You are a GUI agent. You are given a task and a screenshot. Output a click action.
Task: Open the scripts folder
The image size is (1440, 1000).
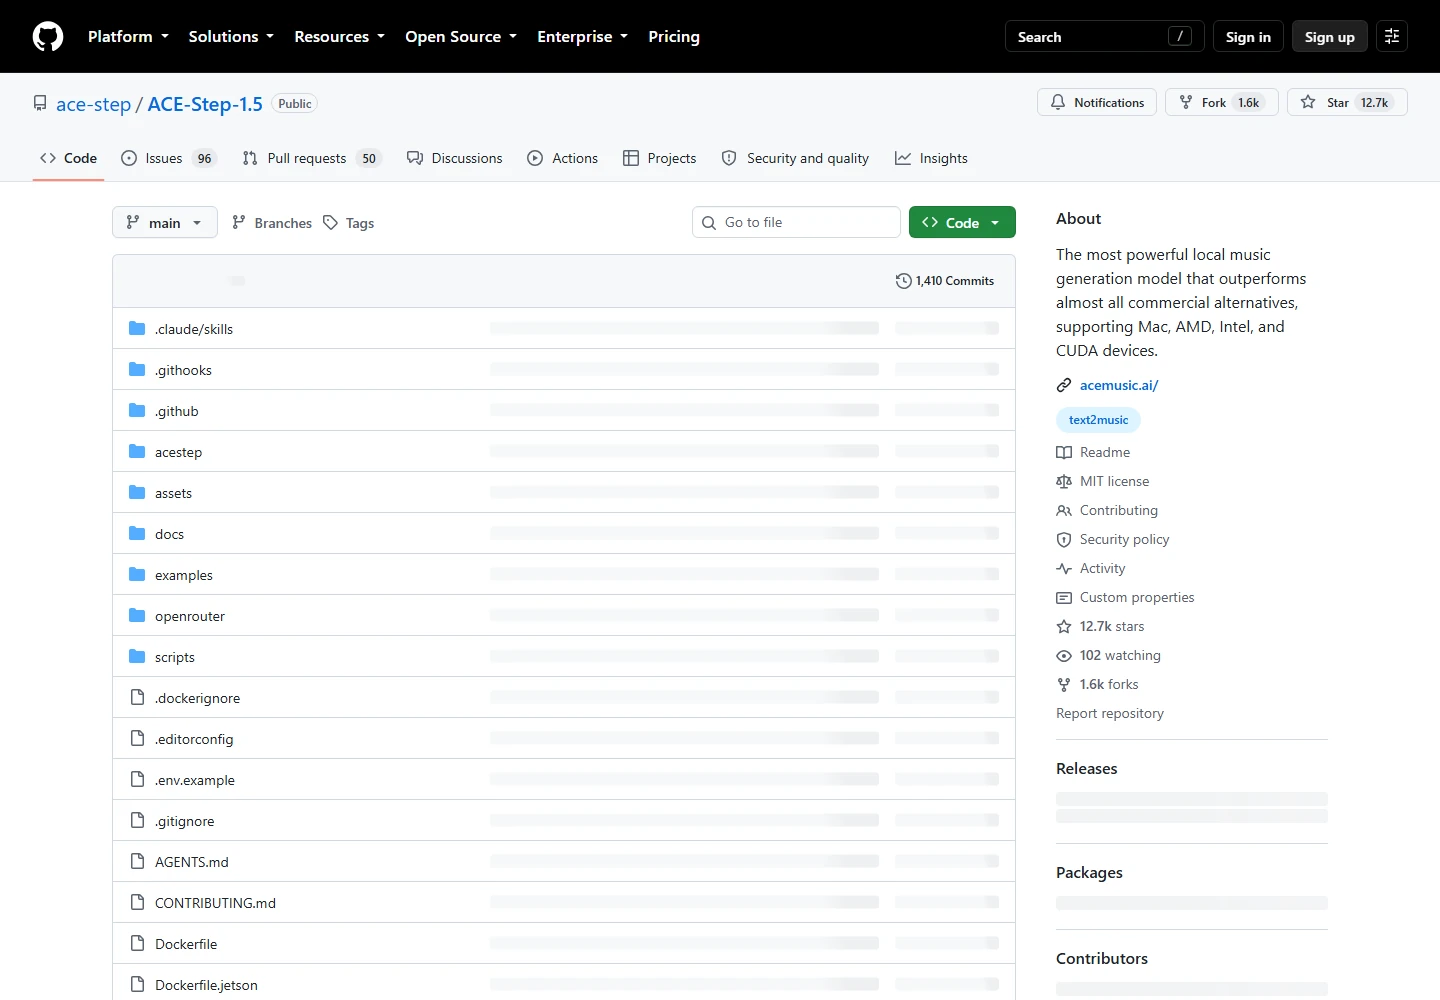tap(175, 657)
